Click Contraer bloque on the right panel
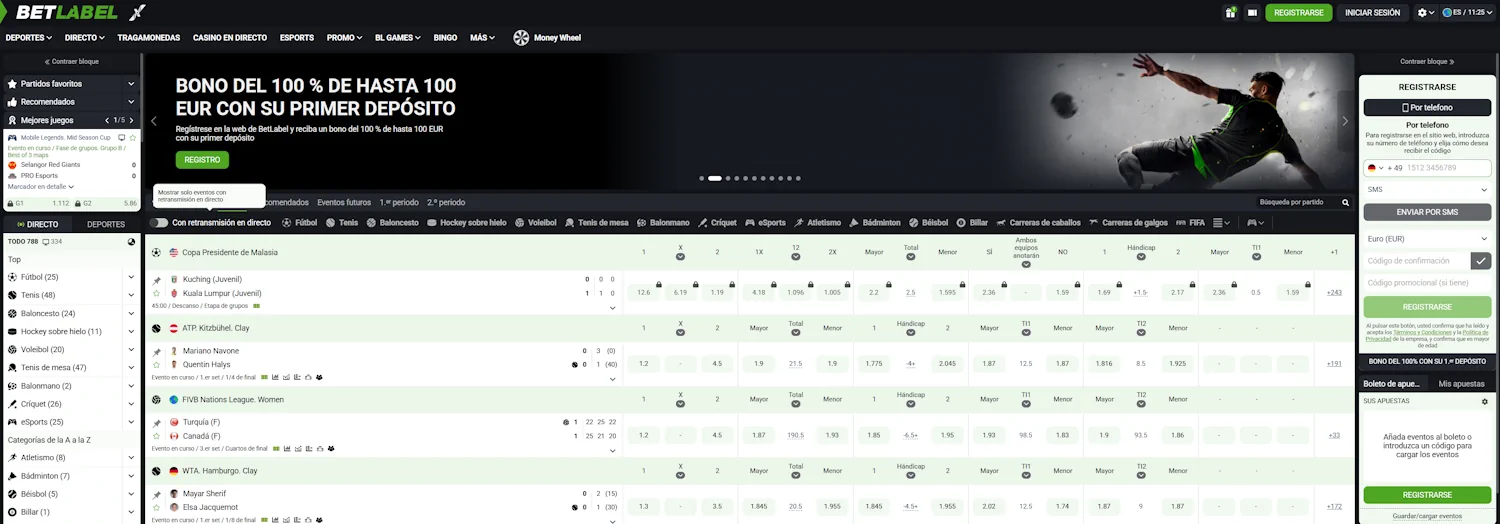The height and width of the screenshot is (524, 1500). coord(1427,61)
